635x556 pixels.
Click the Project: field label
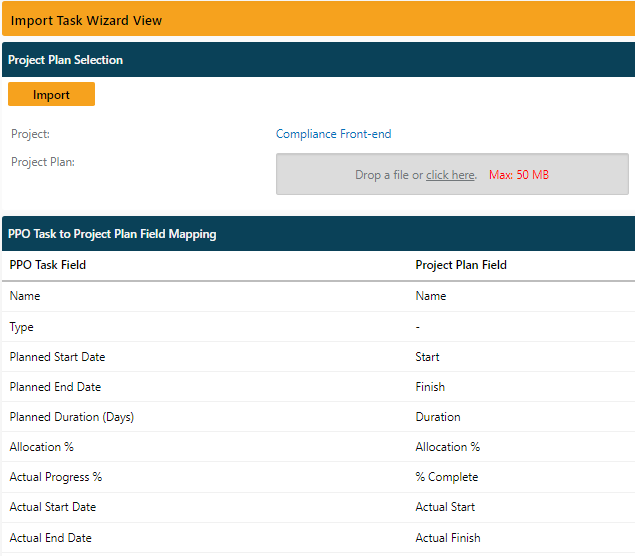pos(30,134)
